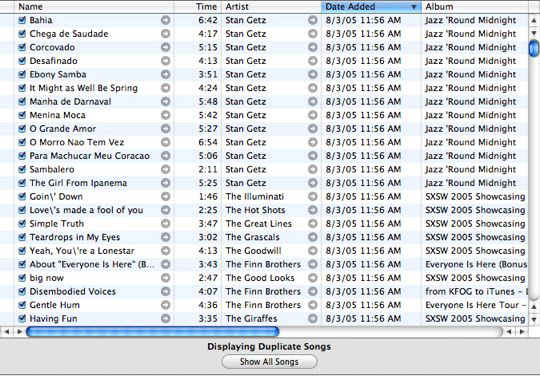Click the arrow next to It Might as Well Be Spring

(x=166, y=88)
